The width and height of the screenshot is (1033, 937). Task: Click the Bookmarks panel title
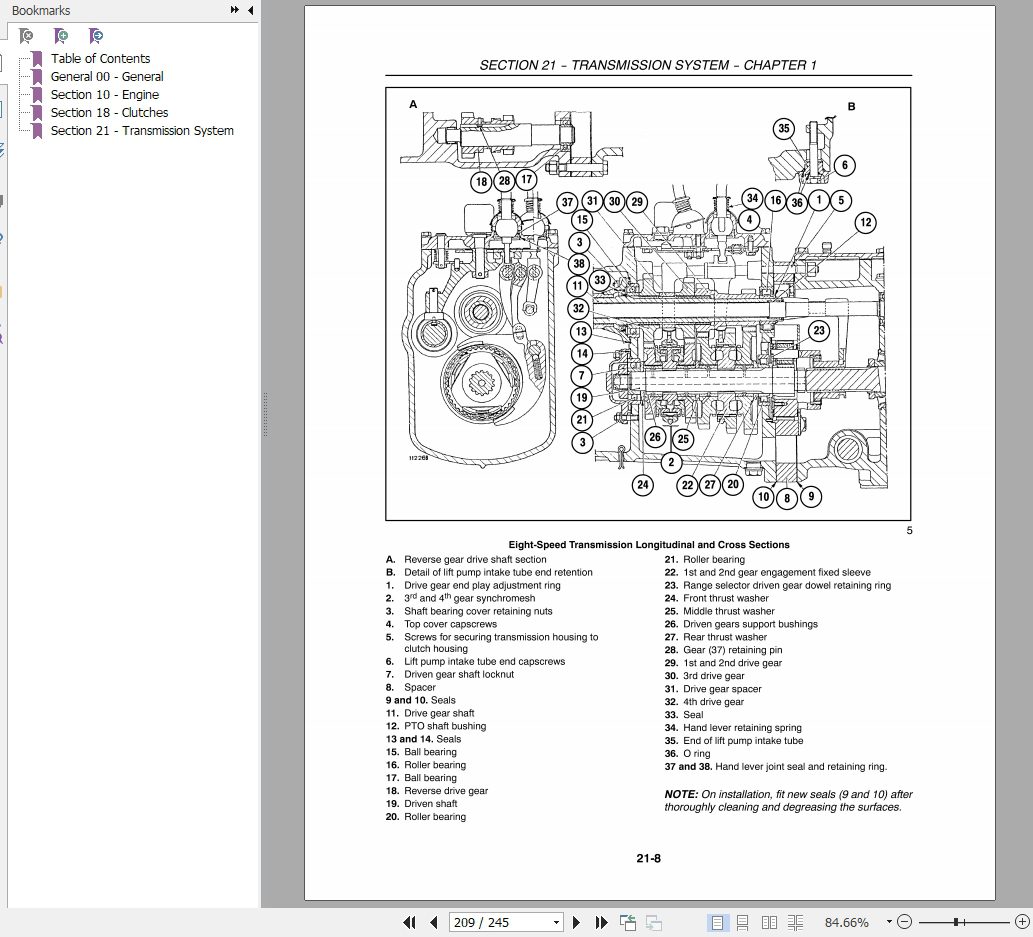(41, 11)
